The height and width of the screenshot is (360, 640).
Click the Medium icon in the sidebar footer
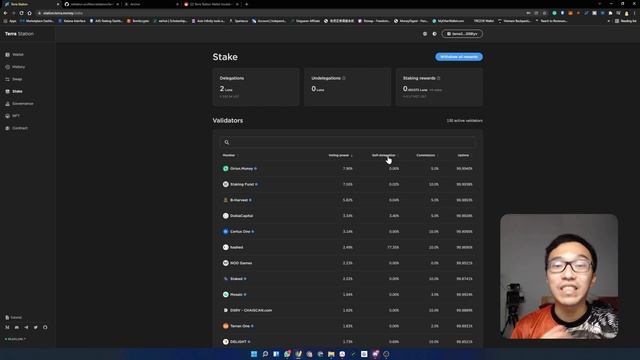click(x=7, y=327)
